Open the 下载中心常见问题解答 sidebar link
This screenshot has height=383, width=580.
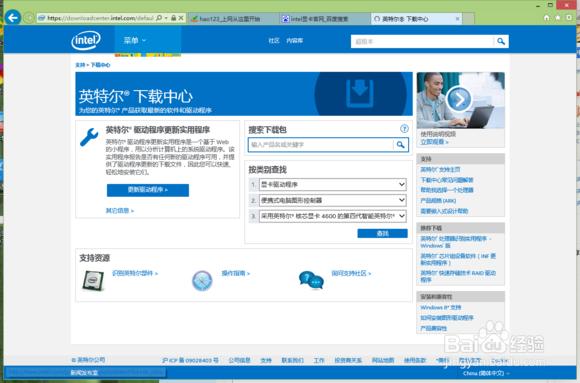447,180
